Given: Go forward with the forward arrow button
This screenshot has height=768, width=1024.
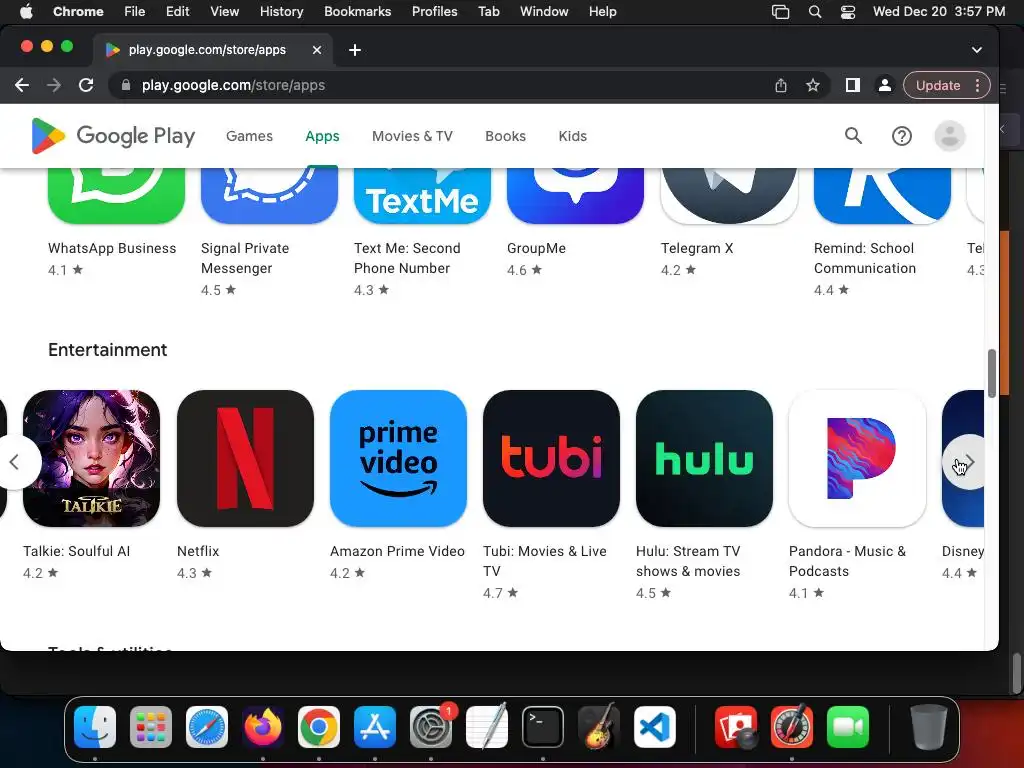Looking at the screenshot, I should pyautogui.click(x=54, y=86).
